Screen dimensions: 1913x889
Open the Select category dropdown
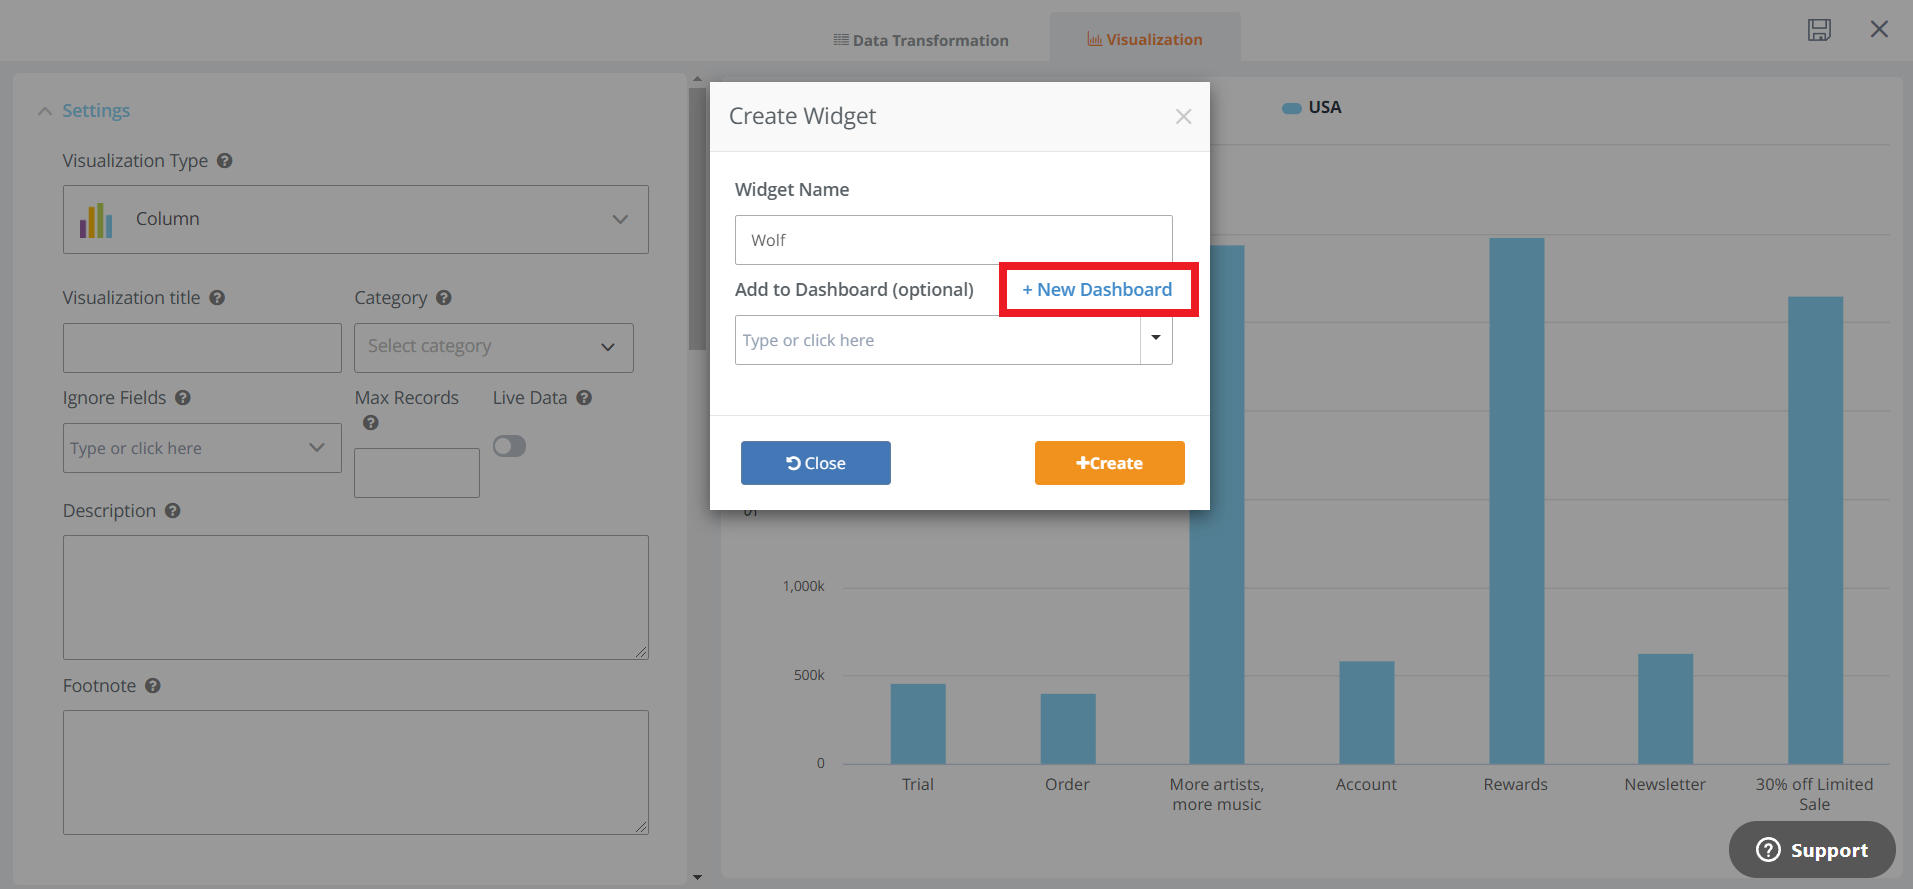point(493,347)
